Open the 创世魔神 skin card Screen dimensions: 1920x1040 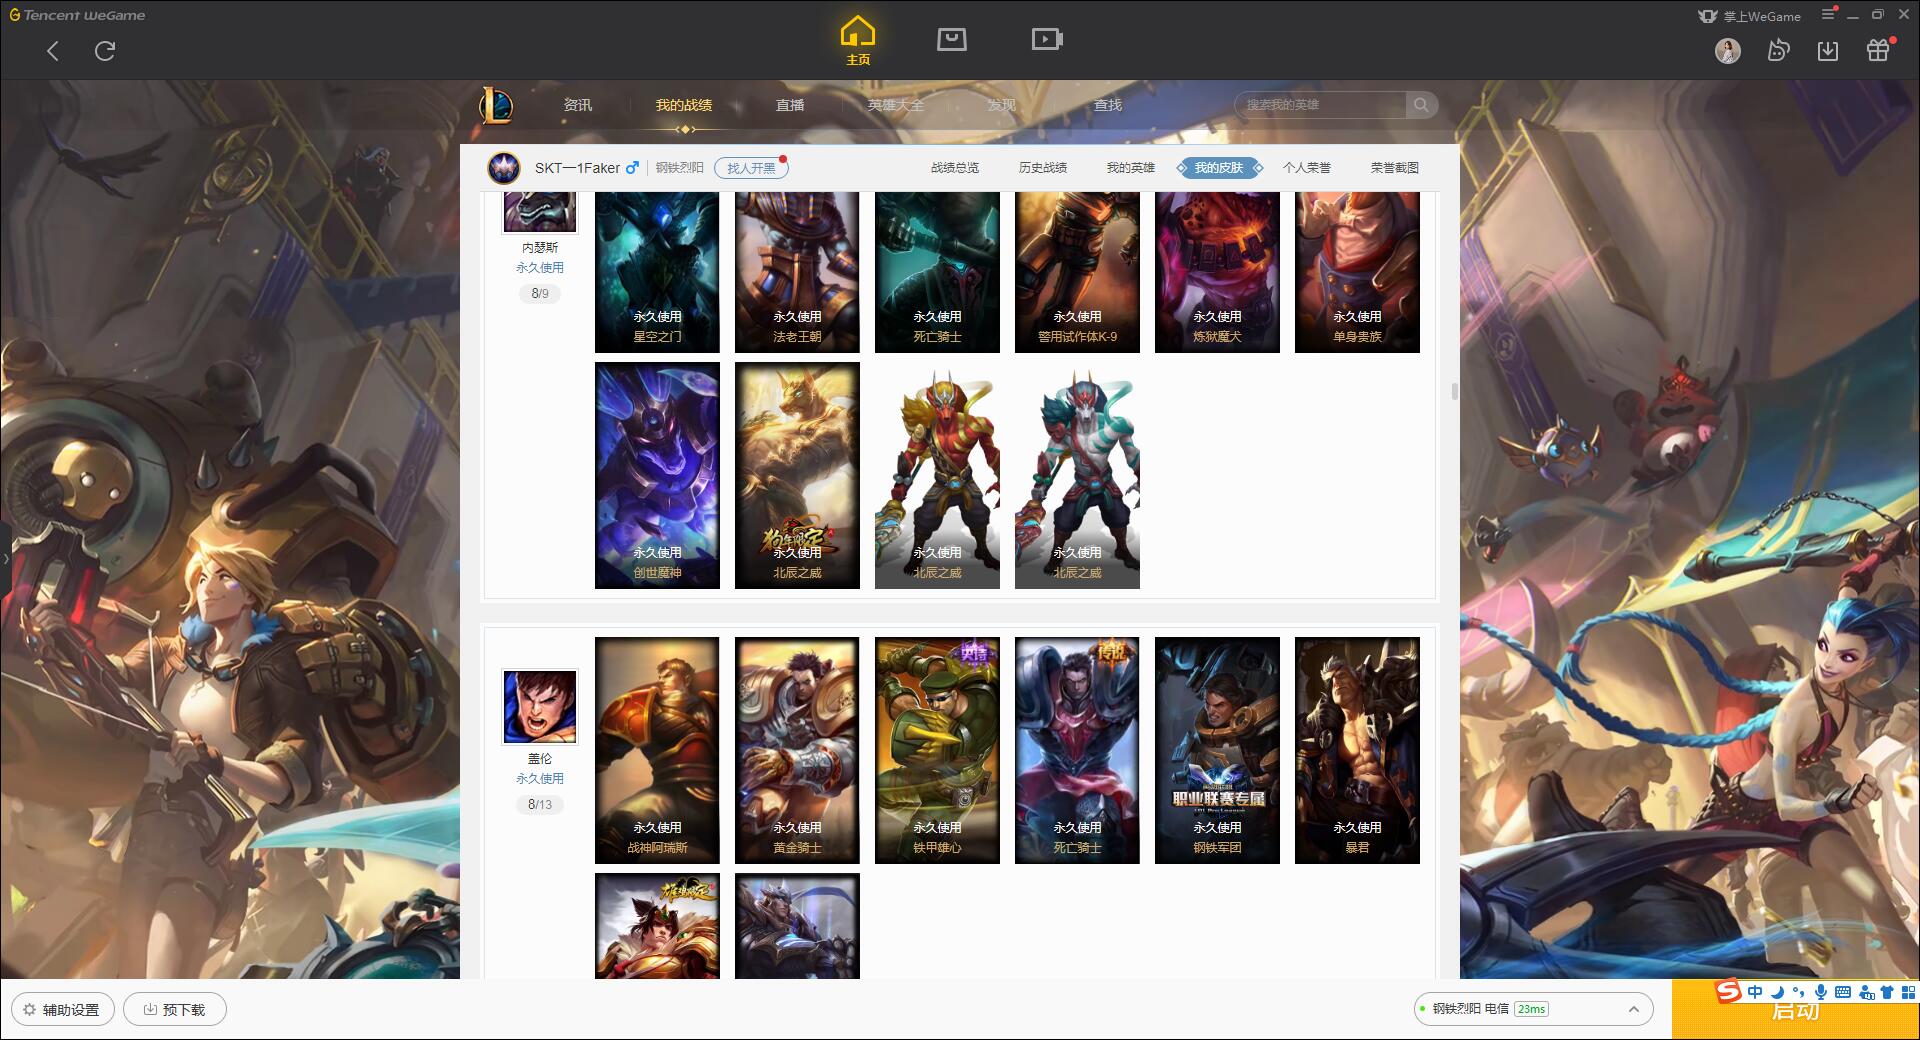(x=657, y=475)
